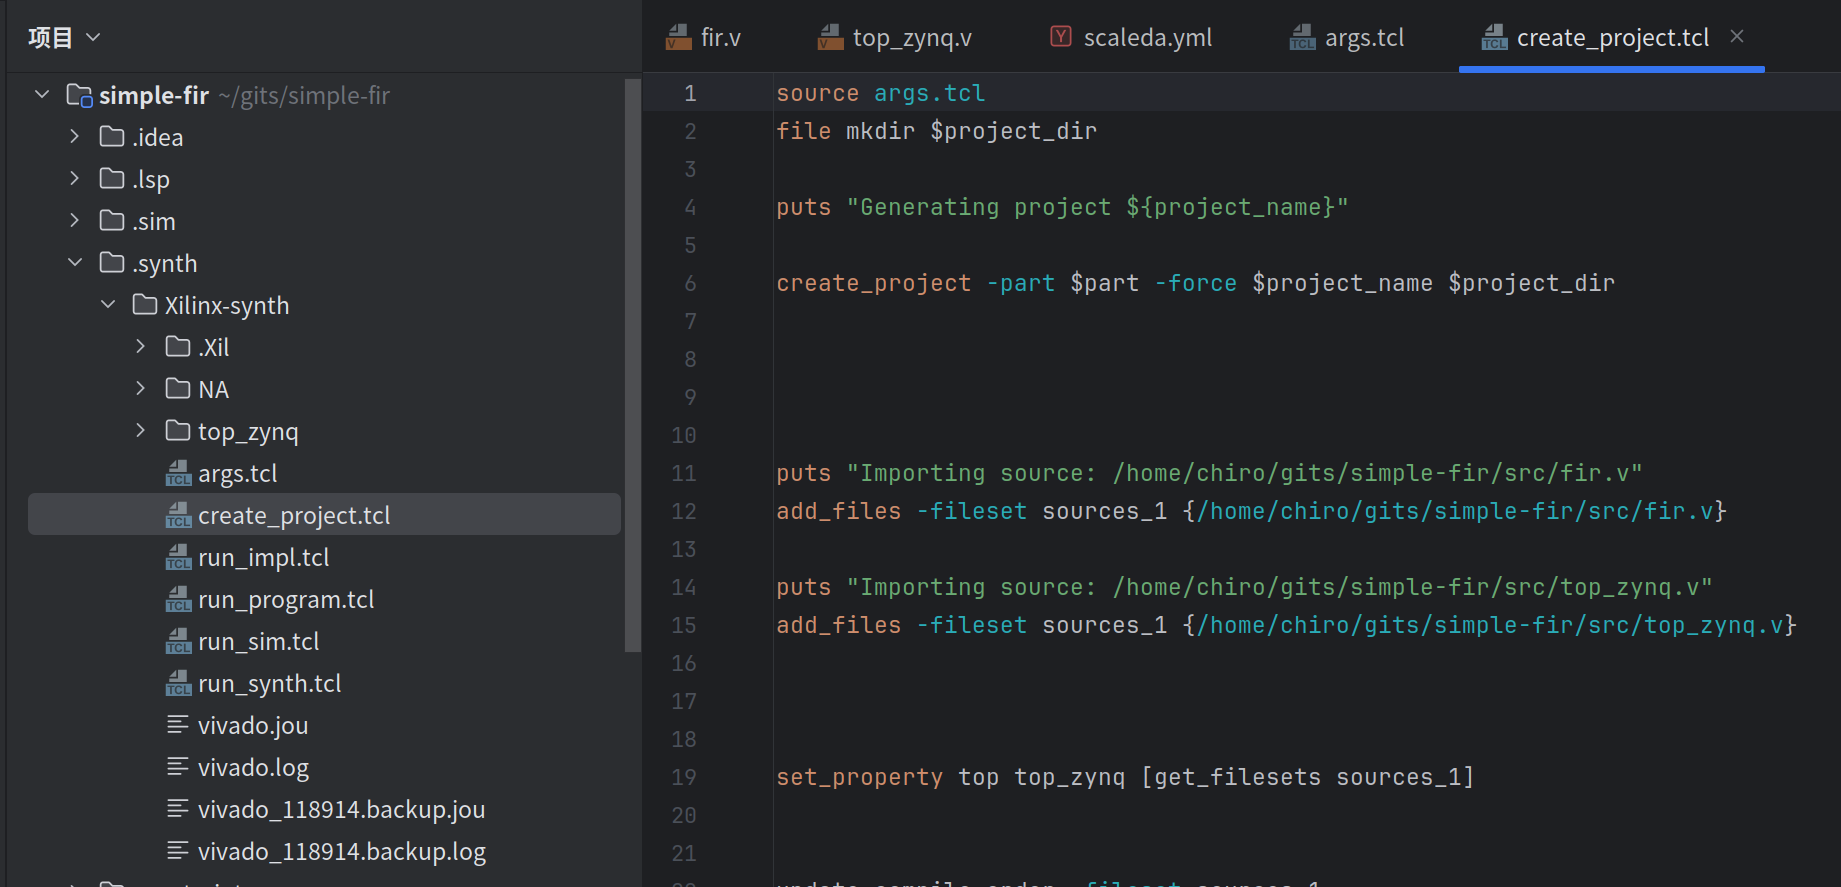Click the project tree vertical scrollbar
The height and width of the screenshot is (887, 1841).
(632, 365)
